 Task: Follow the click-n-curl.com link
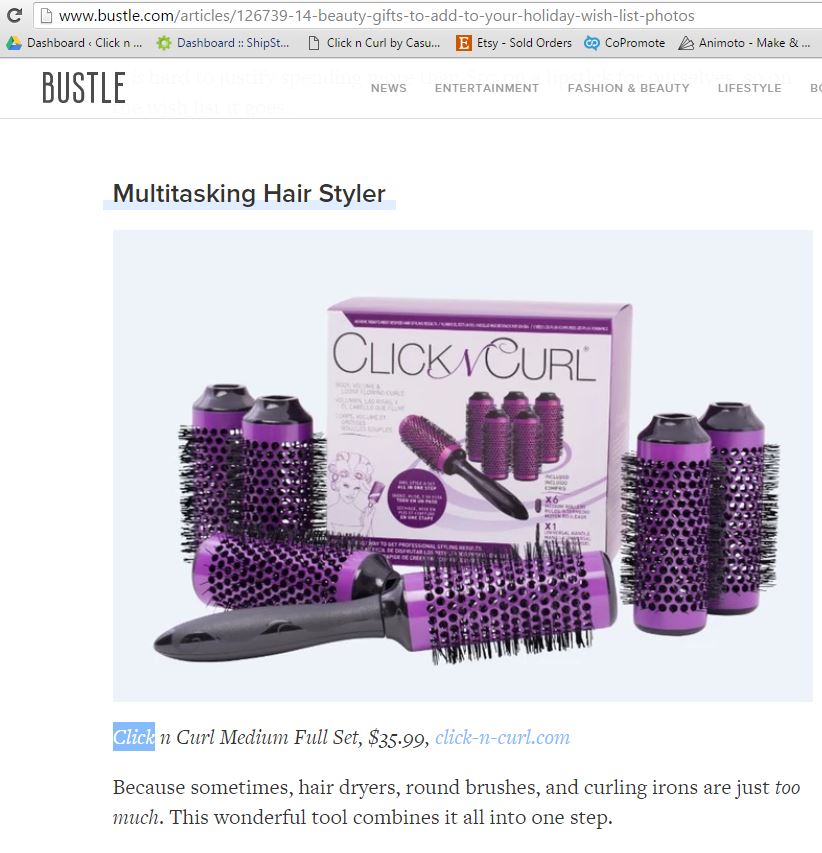(502, 737)
